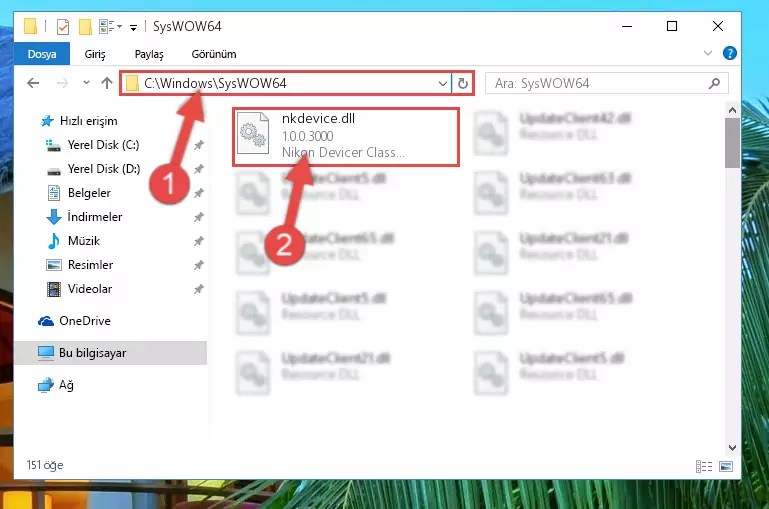Click the pin icon next to Yerel Disk (C:)
Viewport: 769px width, 509px height.
[x=199, y=145]
